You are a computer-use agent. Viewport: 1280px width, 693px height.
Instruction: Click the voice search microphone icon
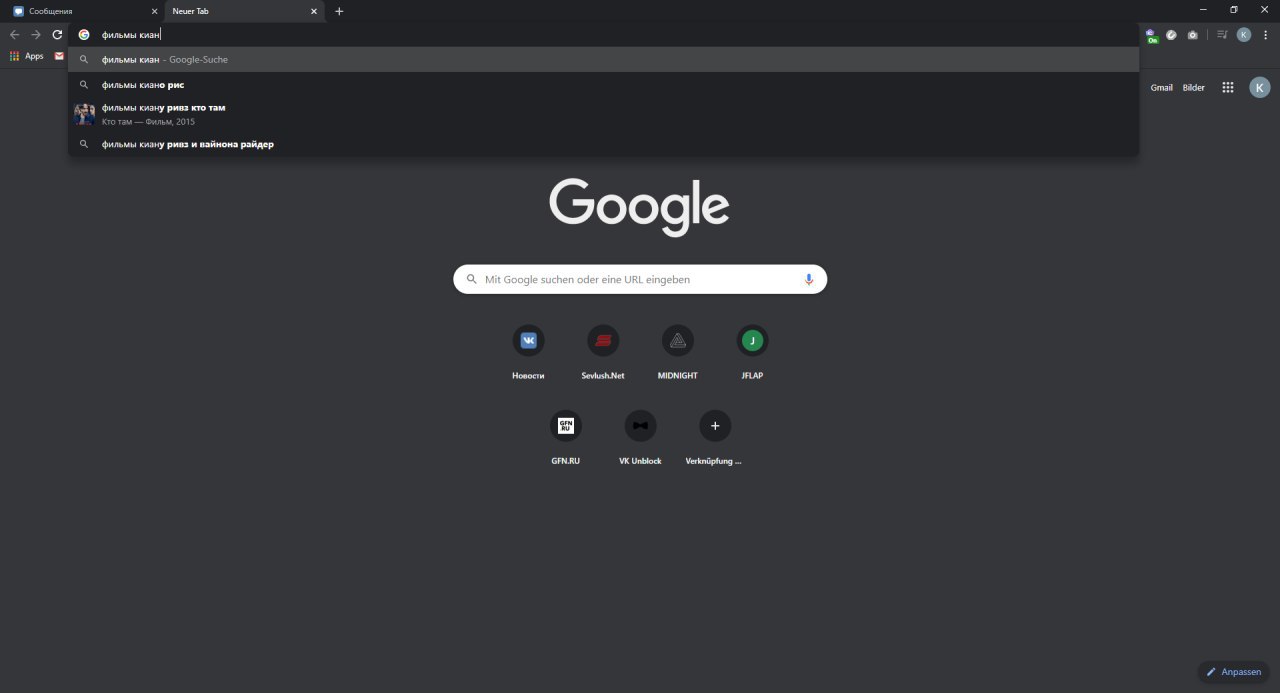coord(808,280)
